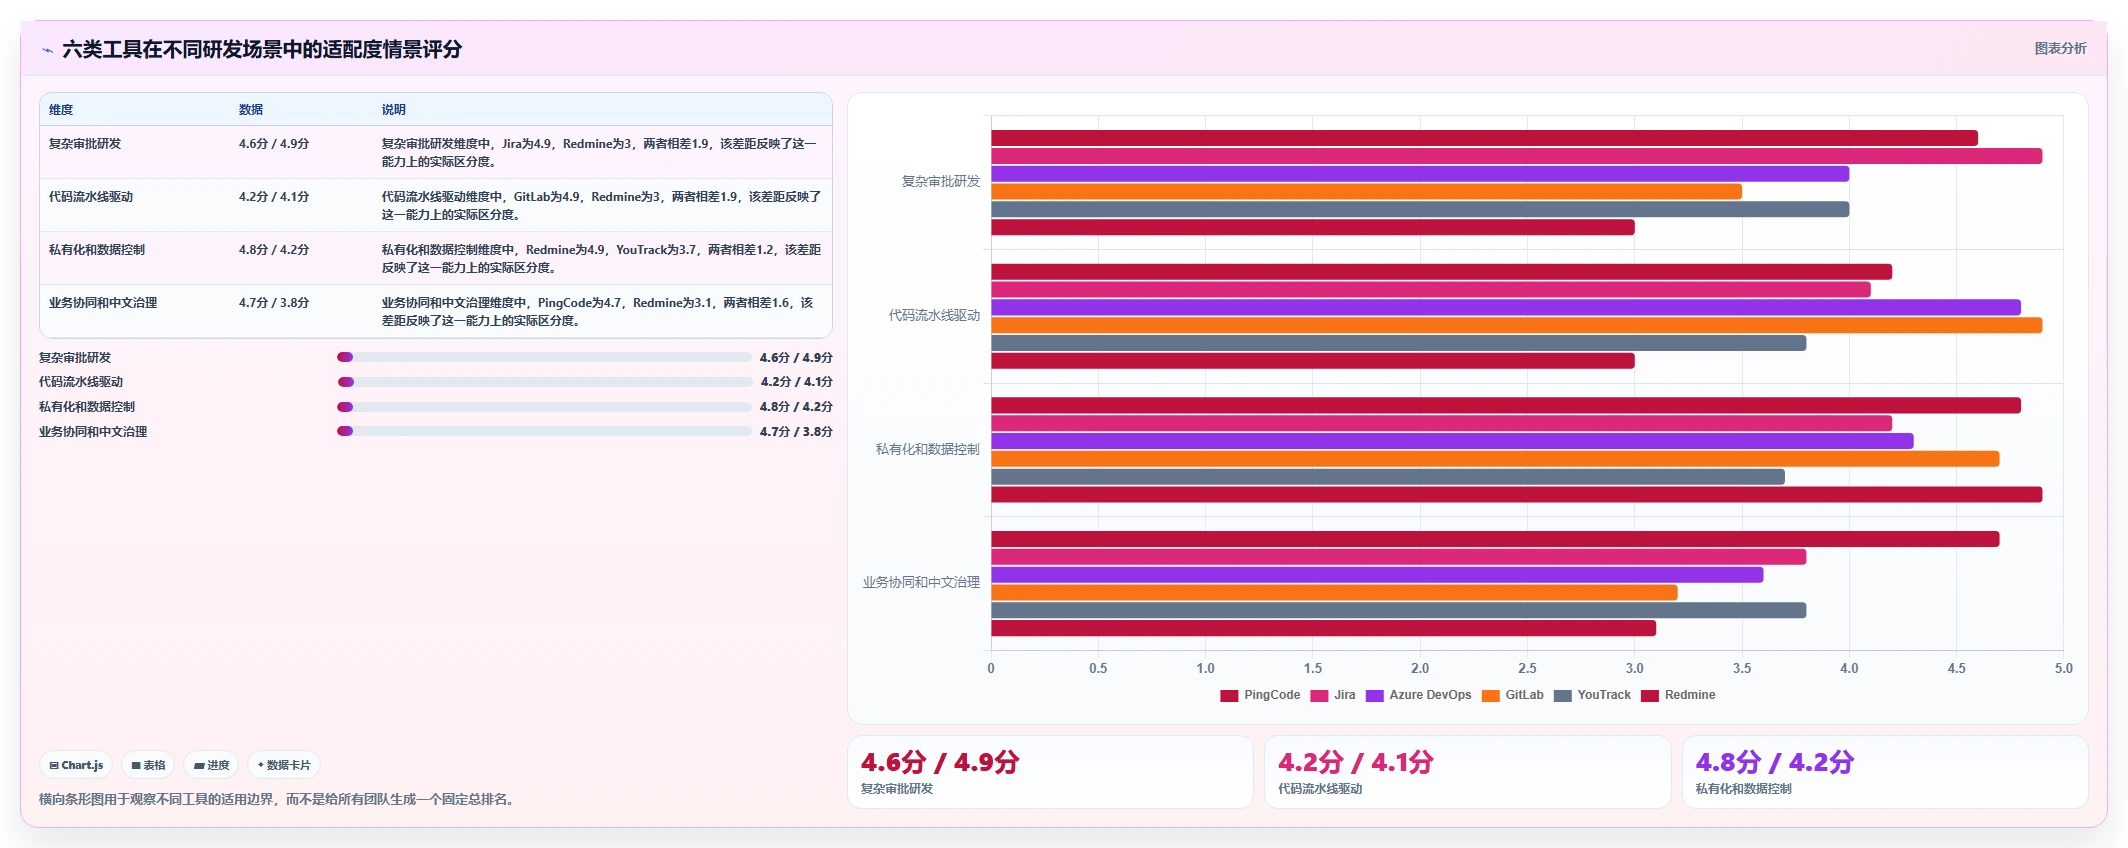
Task: Click the description mentioning GitLab为4.9
Action: coord(601,206)
